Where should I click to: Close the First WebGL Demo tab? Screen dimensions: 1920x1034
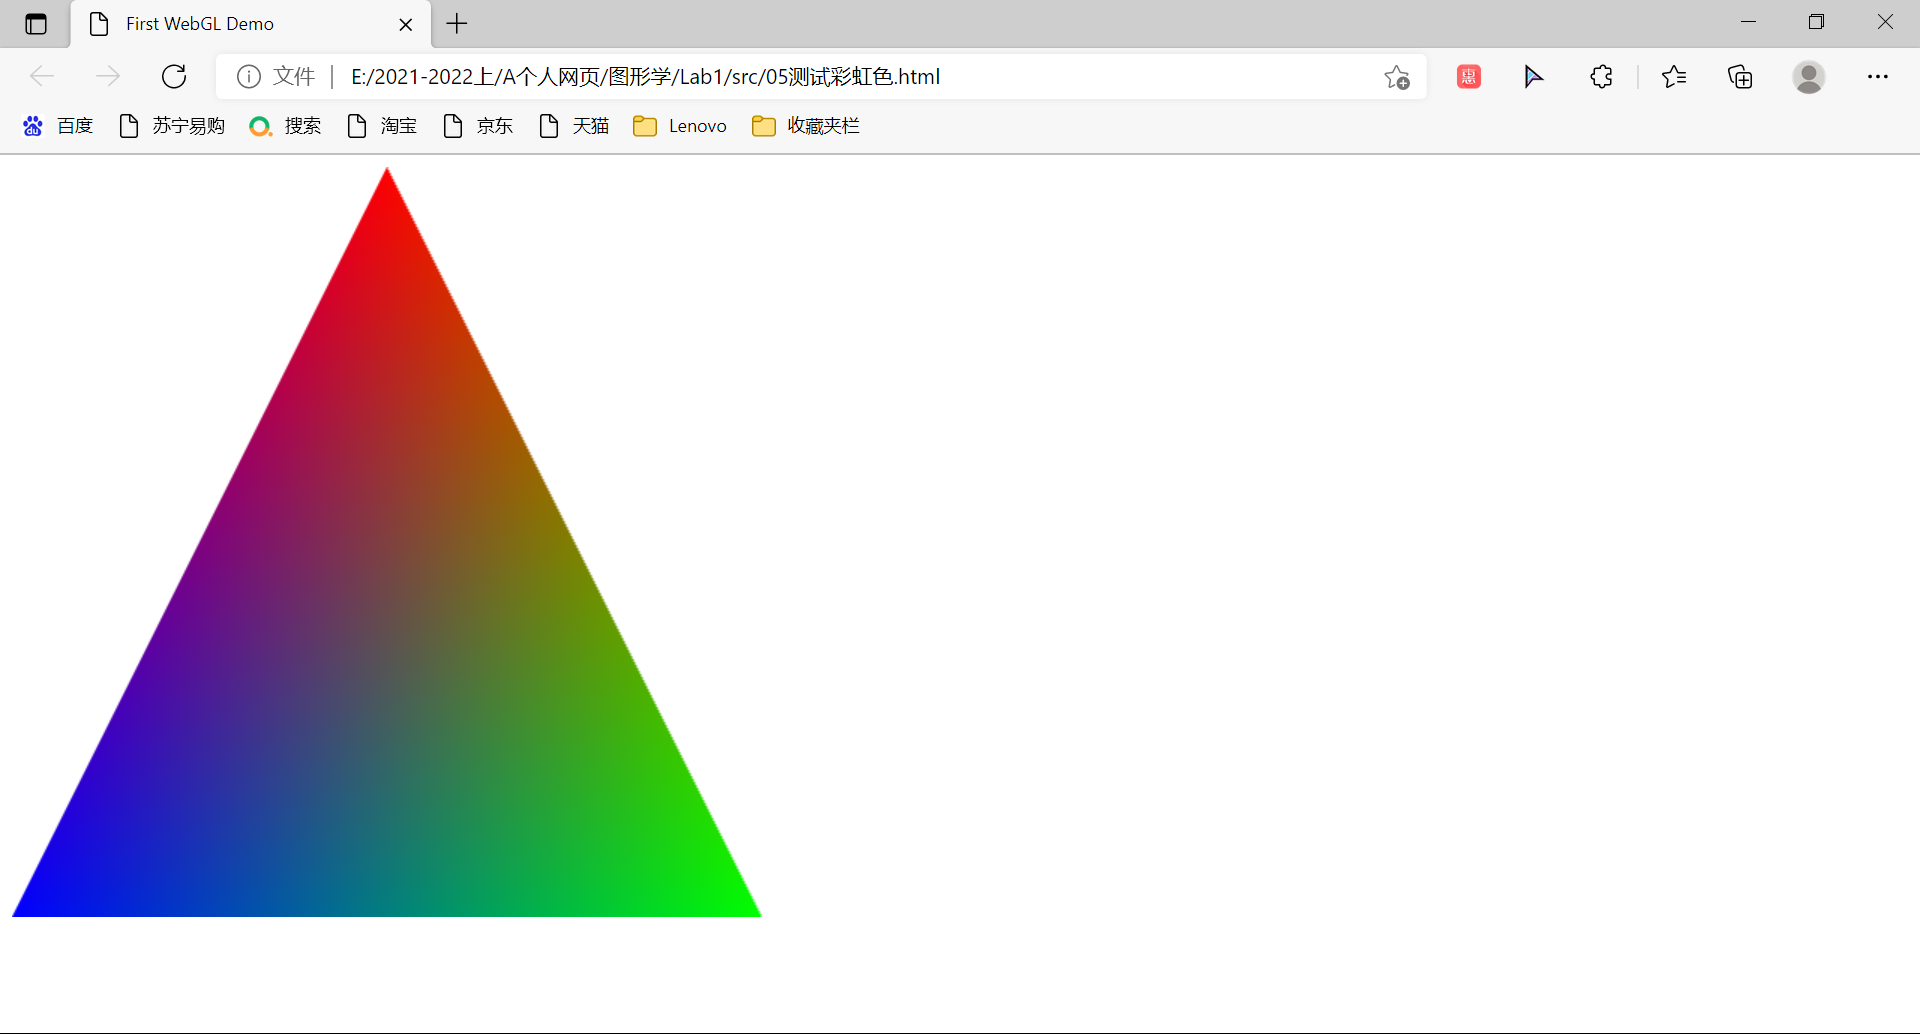click(x=406, y=24)
